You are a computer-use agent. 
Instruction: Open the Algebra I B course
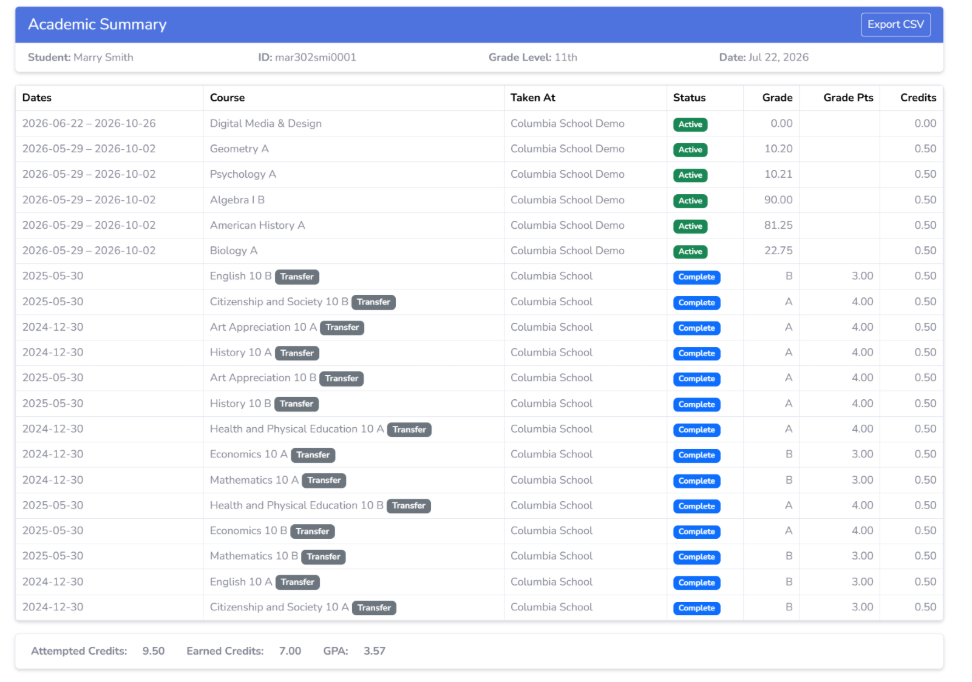(237, 200)
